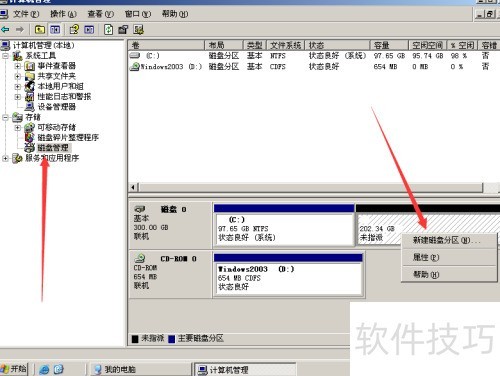Click the Forward arrow toolbar icon
500x376 pixels.
20,30
